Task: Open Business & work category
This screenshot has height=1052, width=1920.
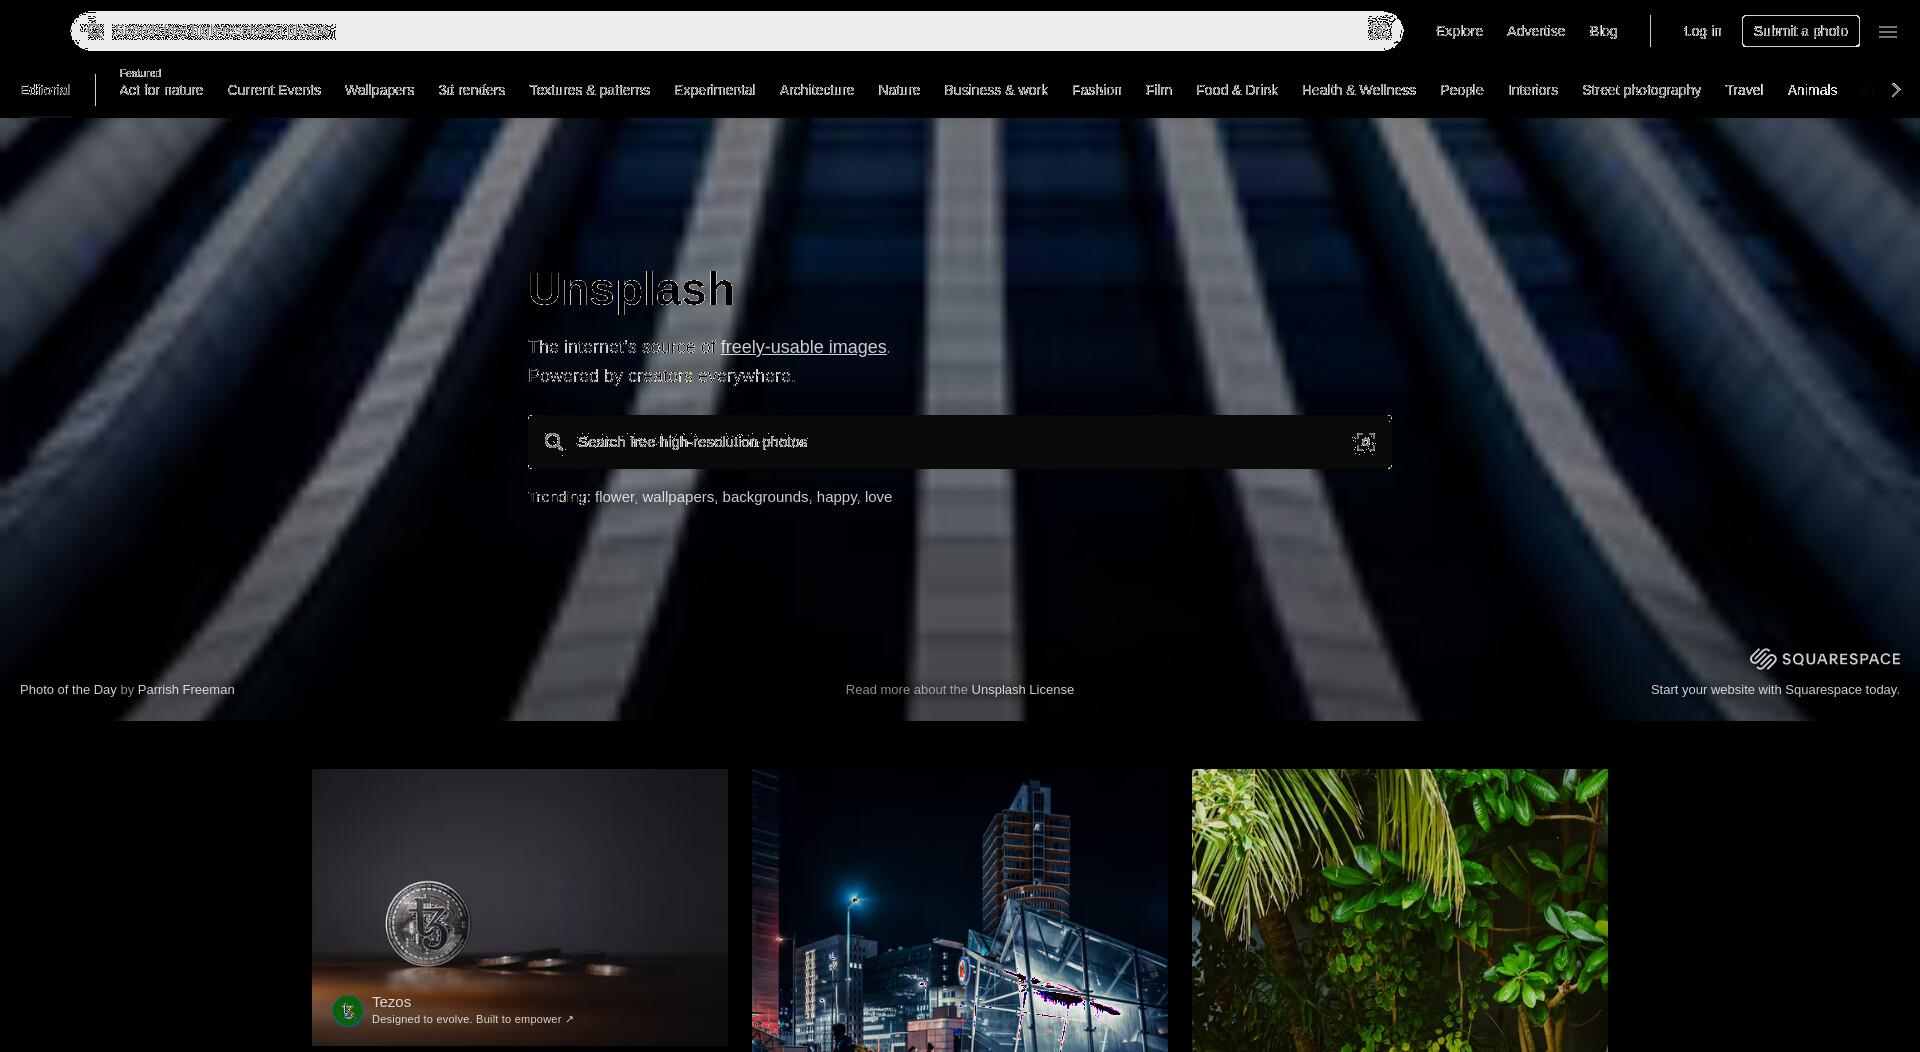Action: pos(996,90)
